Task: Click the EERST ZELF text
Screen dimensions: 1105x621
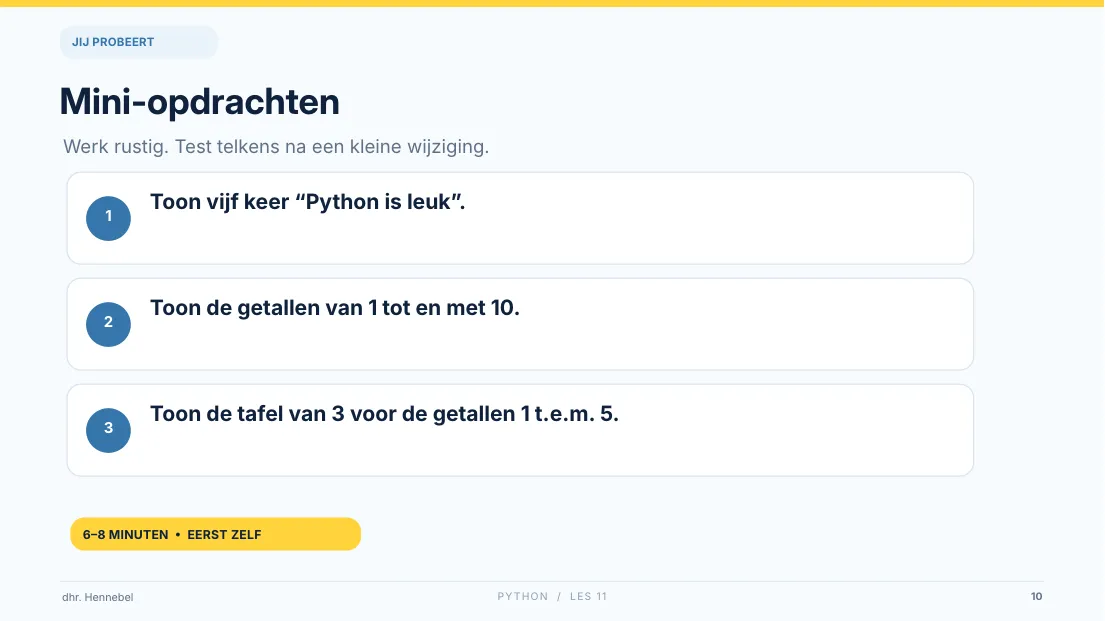Action: [x=224, y=535]
